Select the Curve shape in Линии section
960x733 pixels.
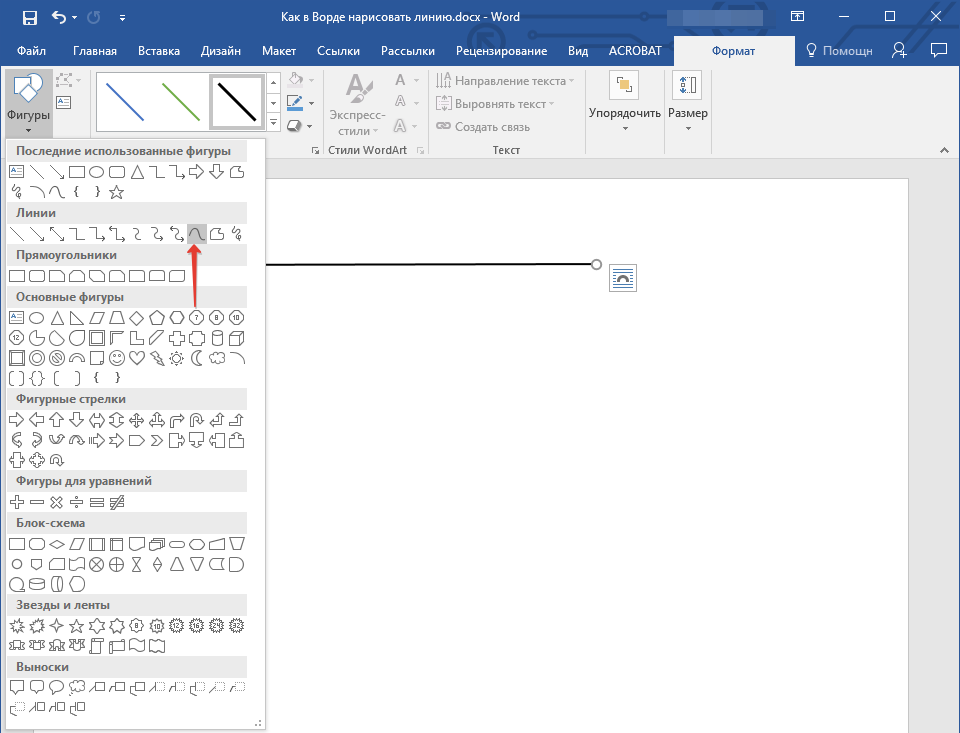tap(197, 234)
